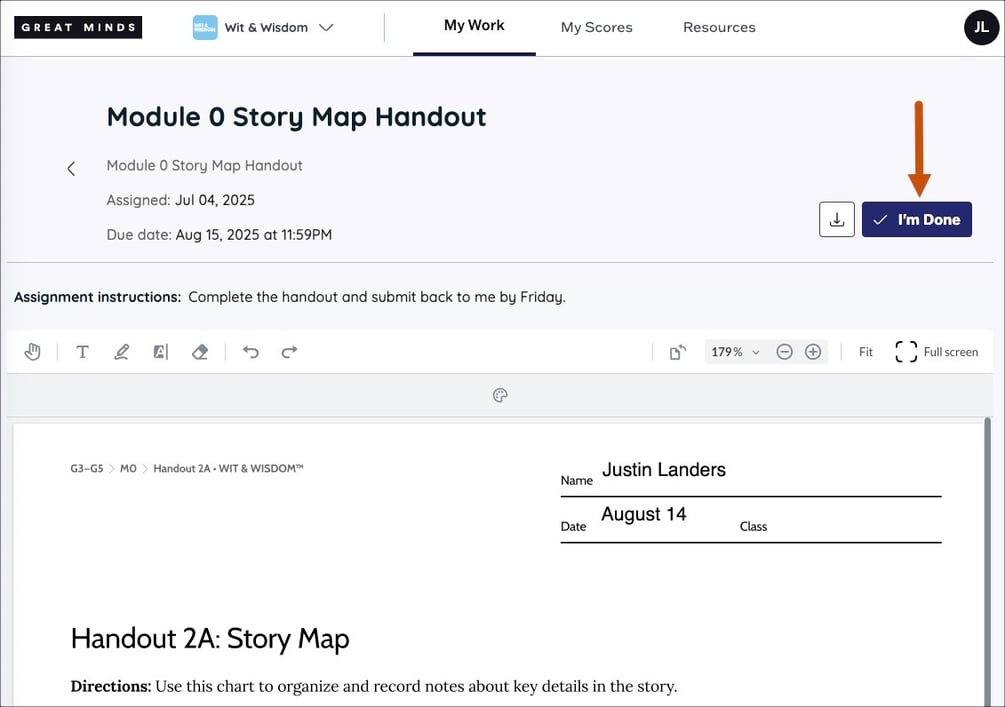Select the Text tool
This screenshot has height=707, width=1005.
pos(82,352)
